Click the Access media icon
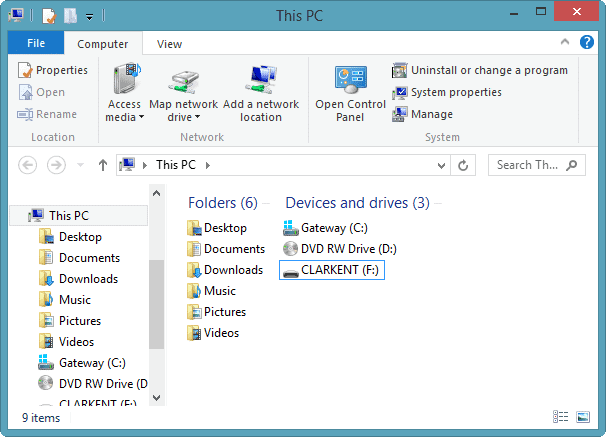Screen dimensions: 606x437 pyautogui.click(x=126, y=79)
